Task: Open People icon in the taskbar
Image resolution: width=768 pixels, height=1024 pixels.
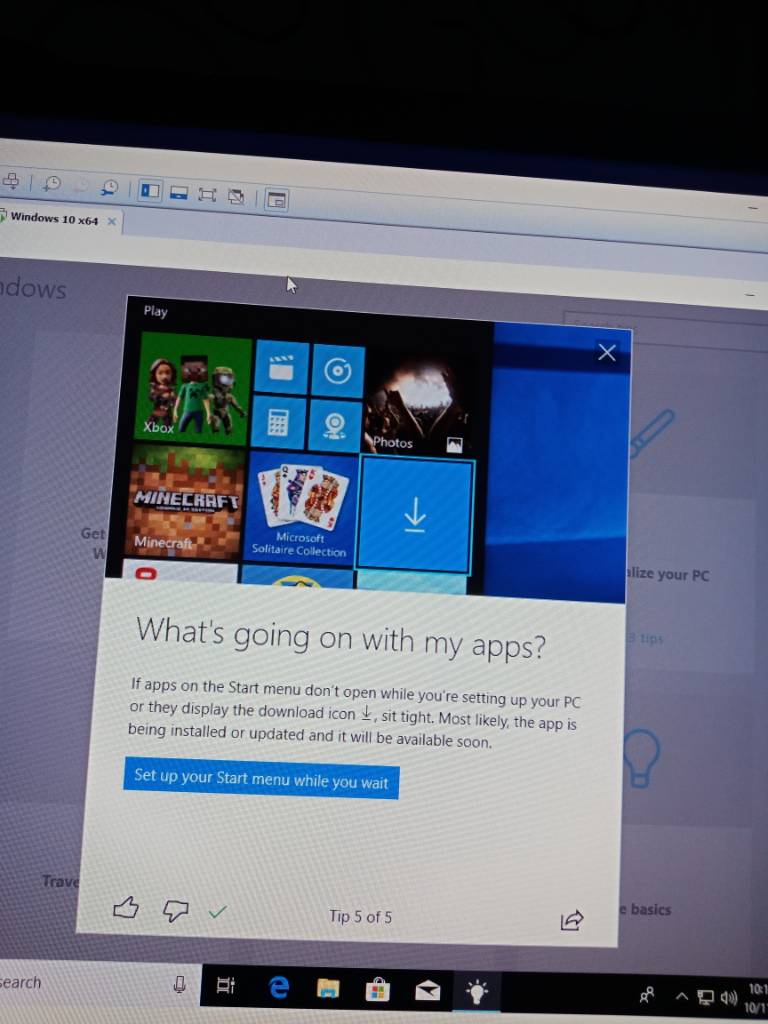Action: point(647,995)
